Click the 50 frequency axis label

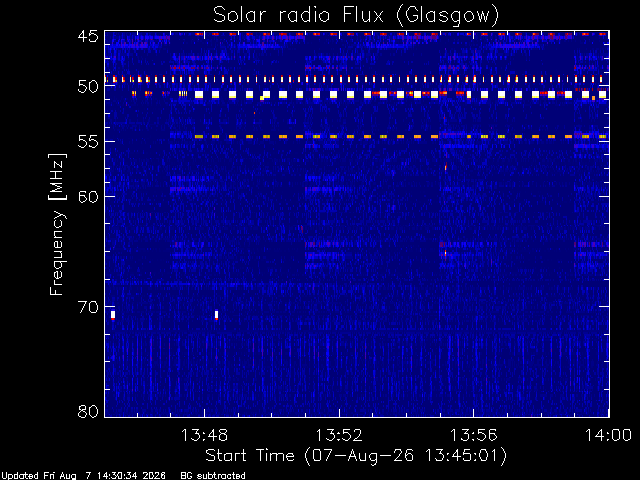click(x=88, y=87)
